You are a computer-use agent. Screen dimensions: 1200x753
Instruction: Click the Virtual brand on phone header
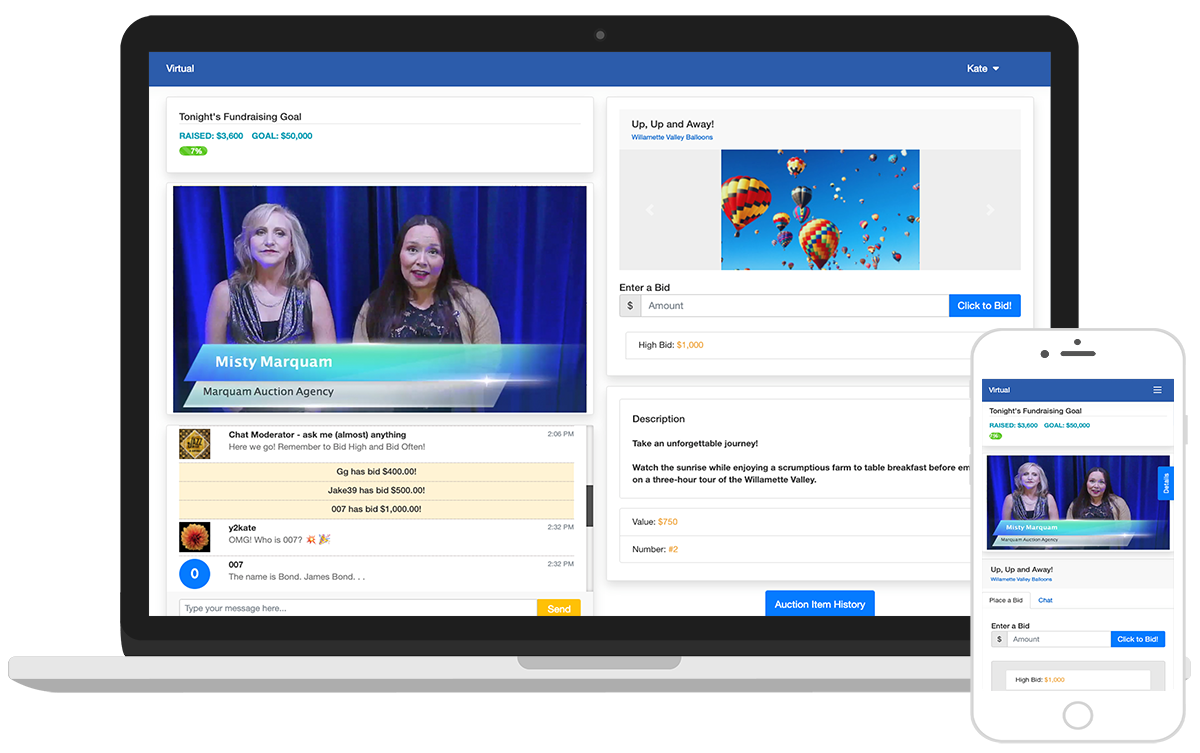(999, 390)
